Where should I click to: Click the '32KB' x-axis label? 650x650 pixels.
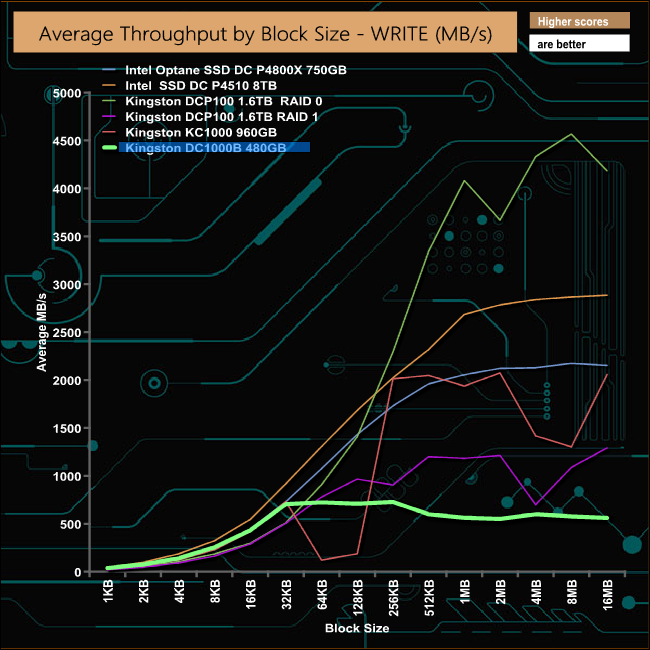tap(286, 595)
